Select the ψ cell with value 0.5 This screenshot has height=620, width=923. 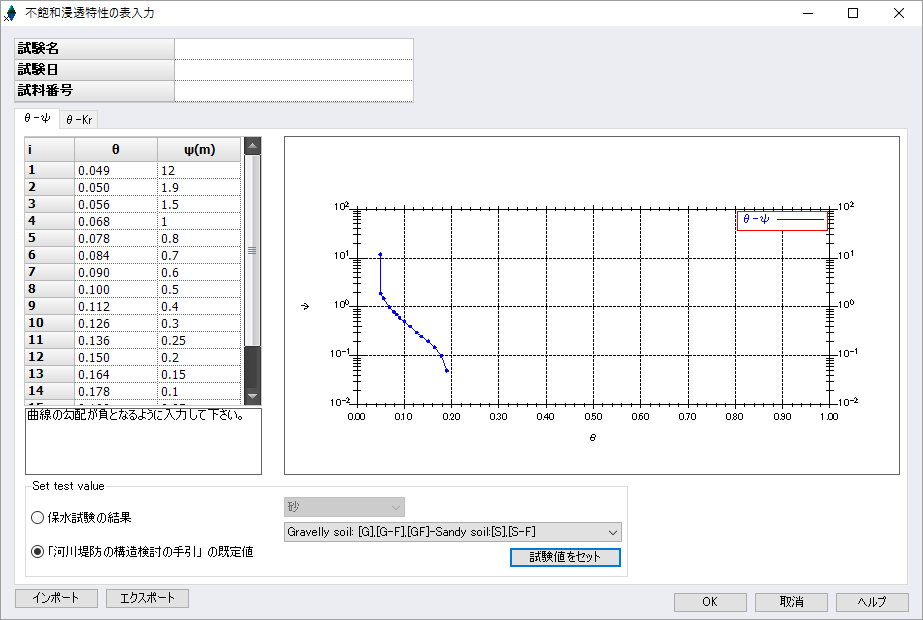(x=199, y=290)
